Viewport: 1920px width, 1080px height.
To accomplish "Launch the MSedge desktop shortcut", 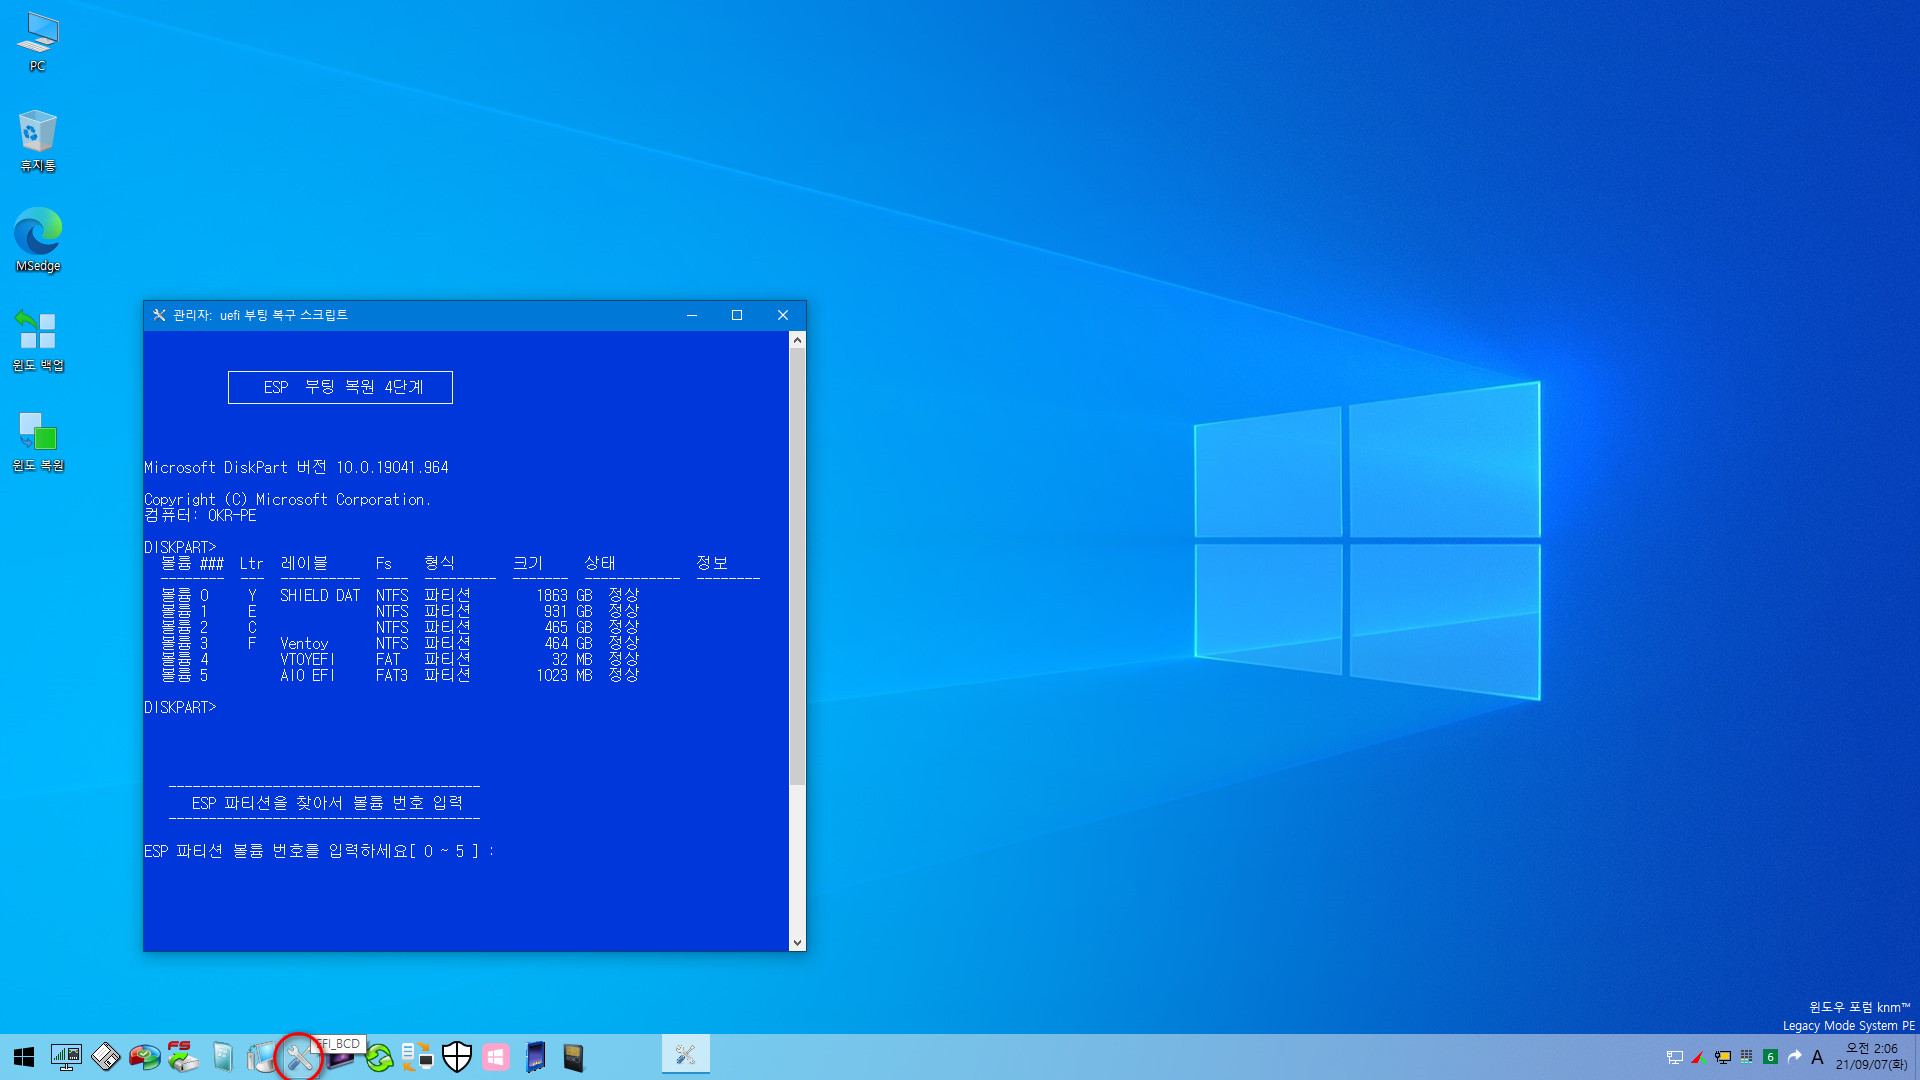I will (x=38, y=240).
